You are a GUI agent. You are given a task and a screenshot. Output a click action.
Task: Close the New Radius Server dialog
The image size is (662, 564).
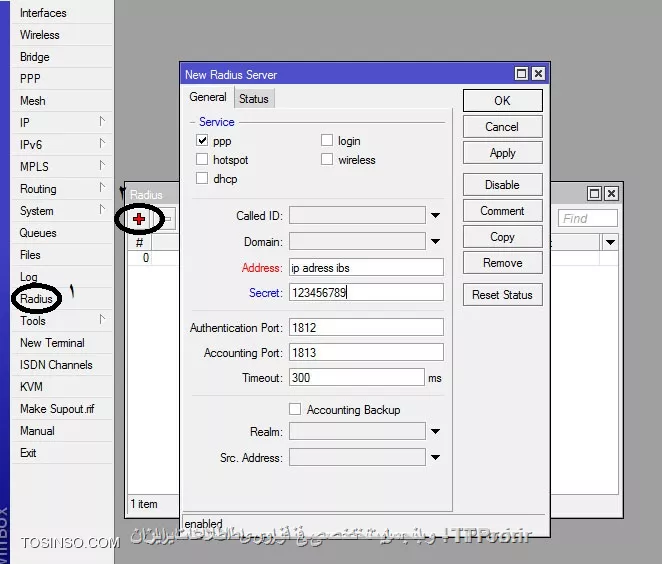click(x=538, y=74)
